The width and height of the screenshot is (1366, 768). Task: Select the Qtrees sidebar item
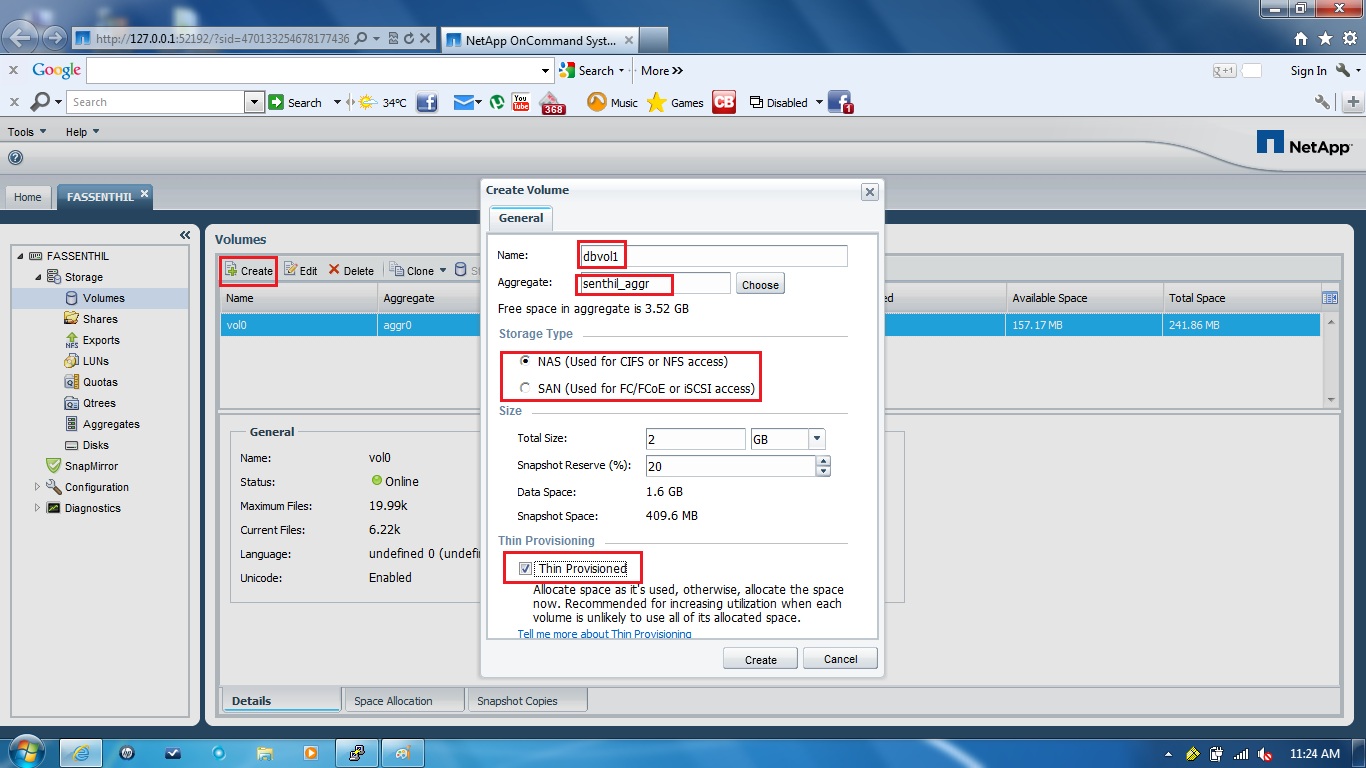point(100,402)
